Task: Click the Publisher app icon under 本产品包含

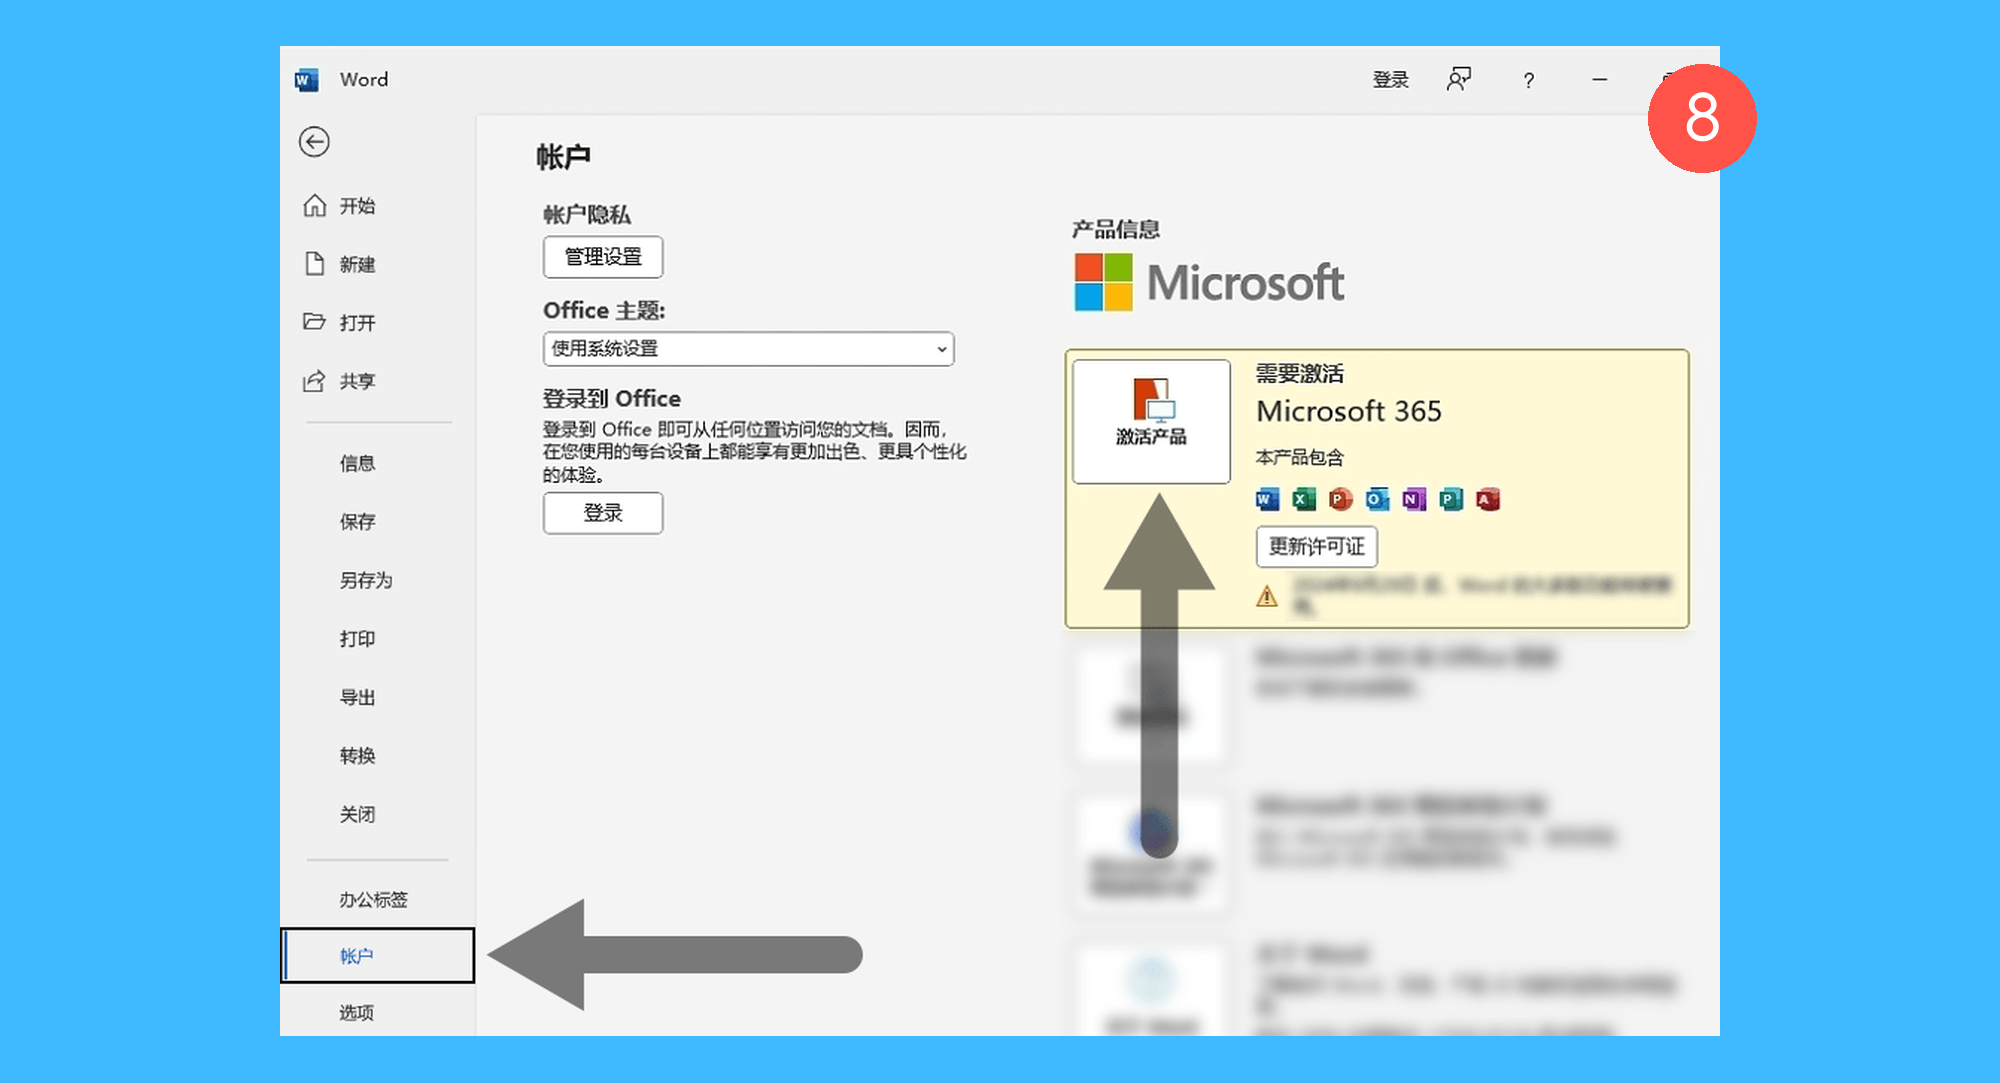Action: (1451, 499)
